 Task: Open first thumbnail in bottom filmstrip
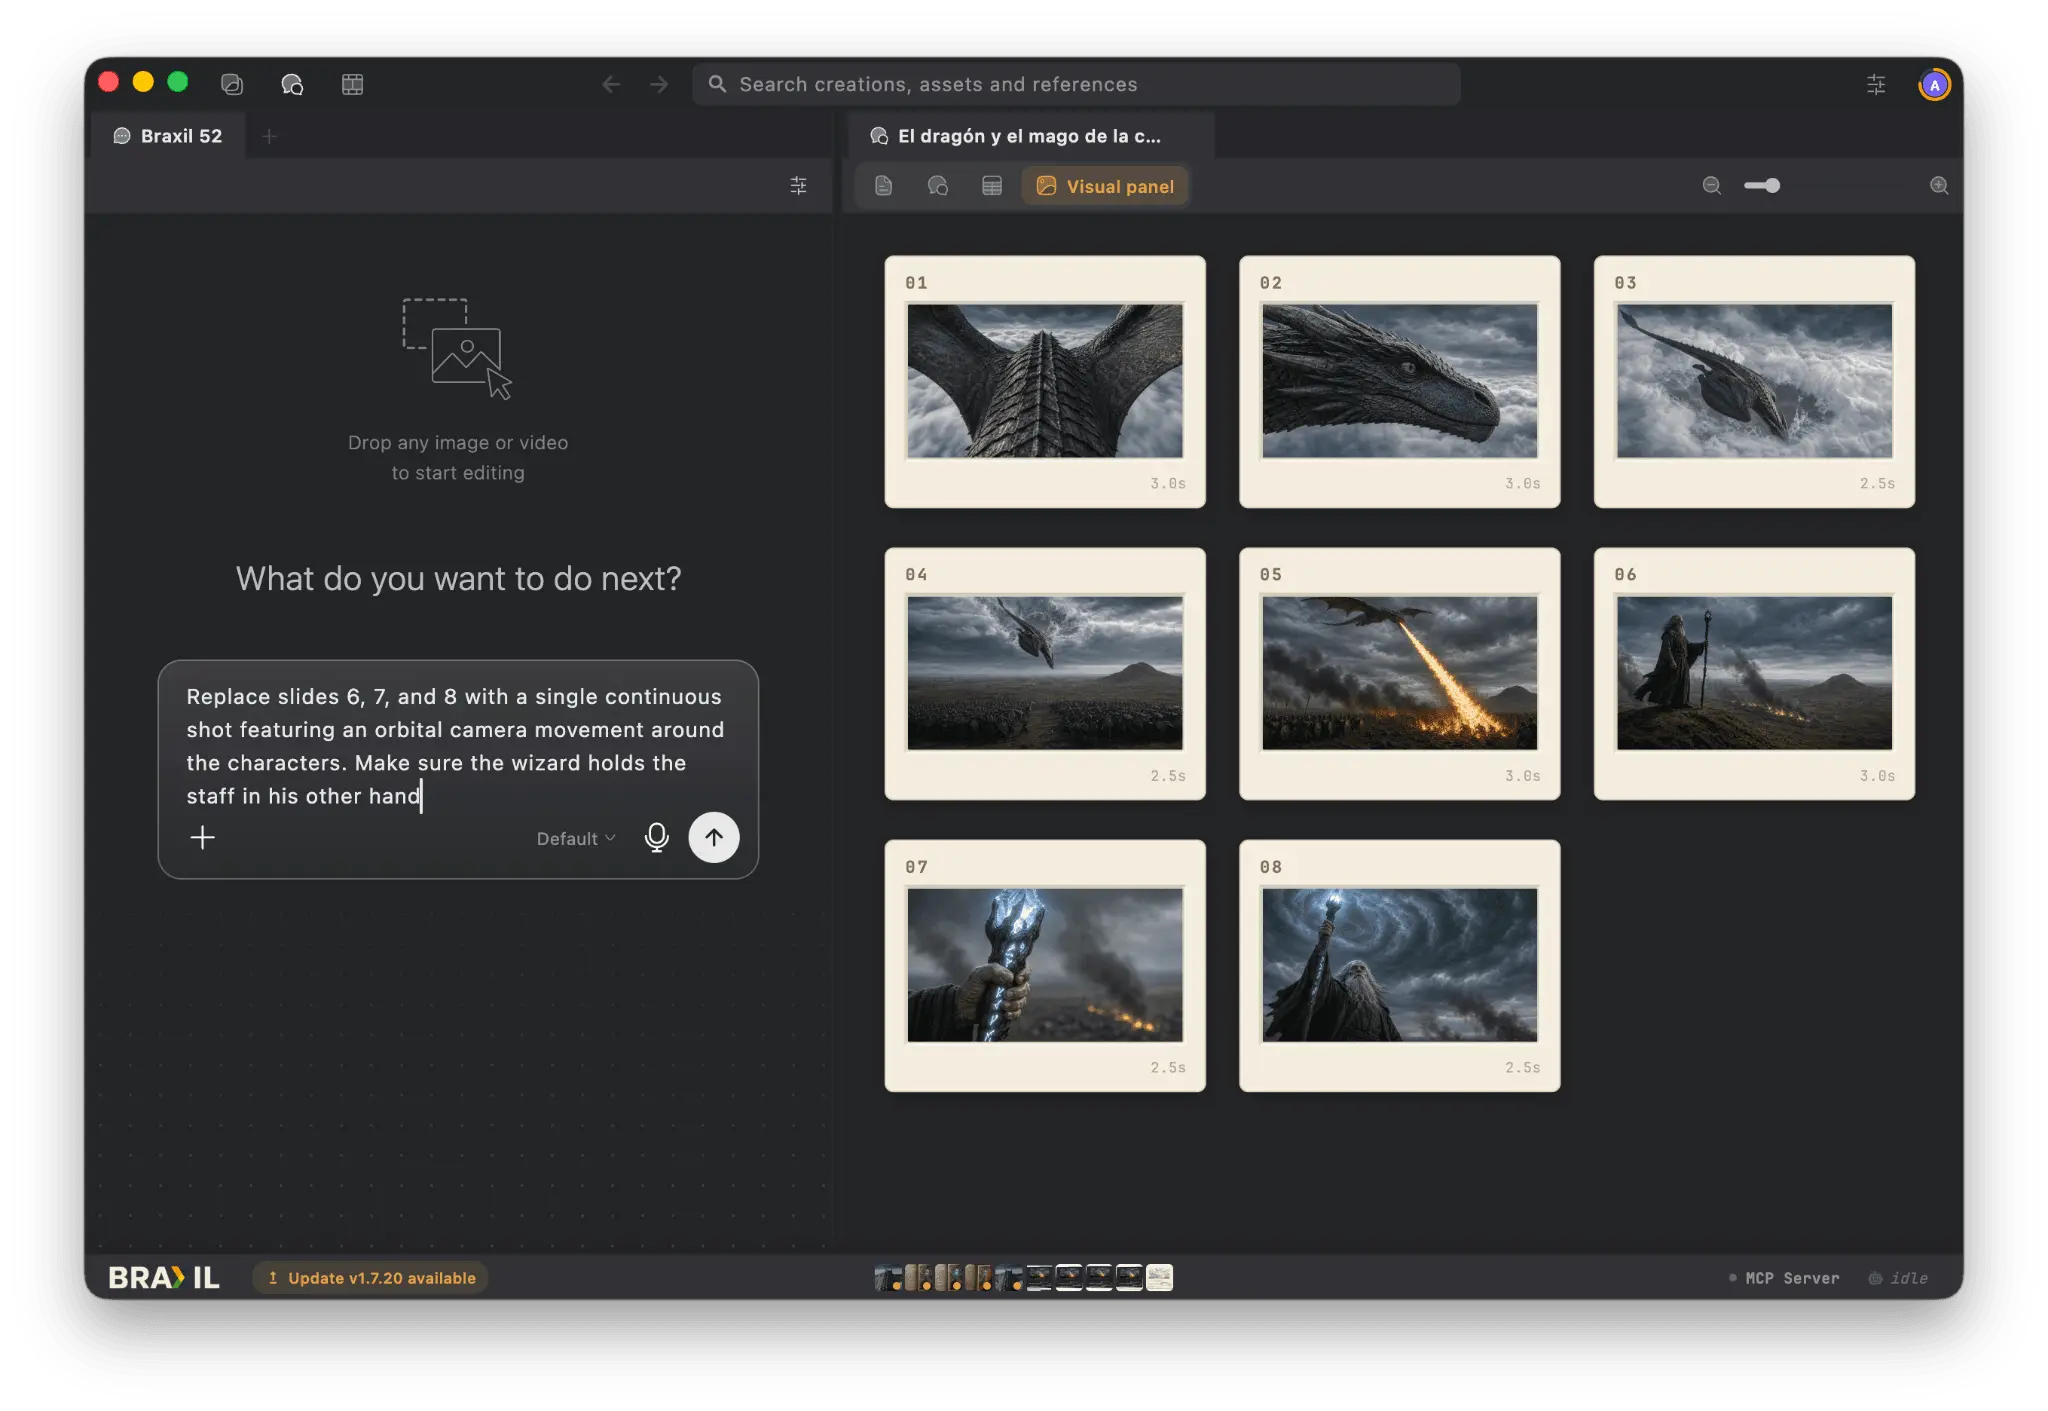tap(887, 1278)
